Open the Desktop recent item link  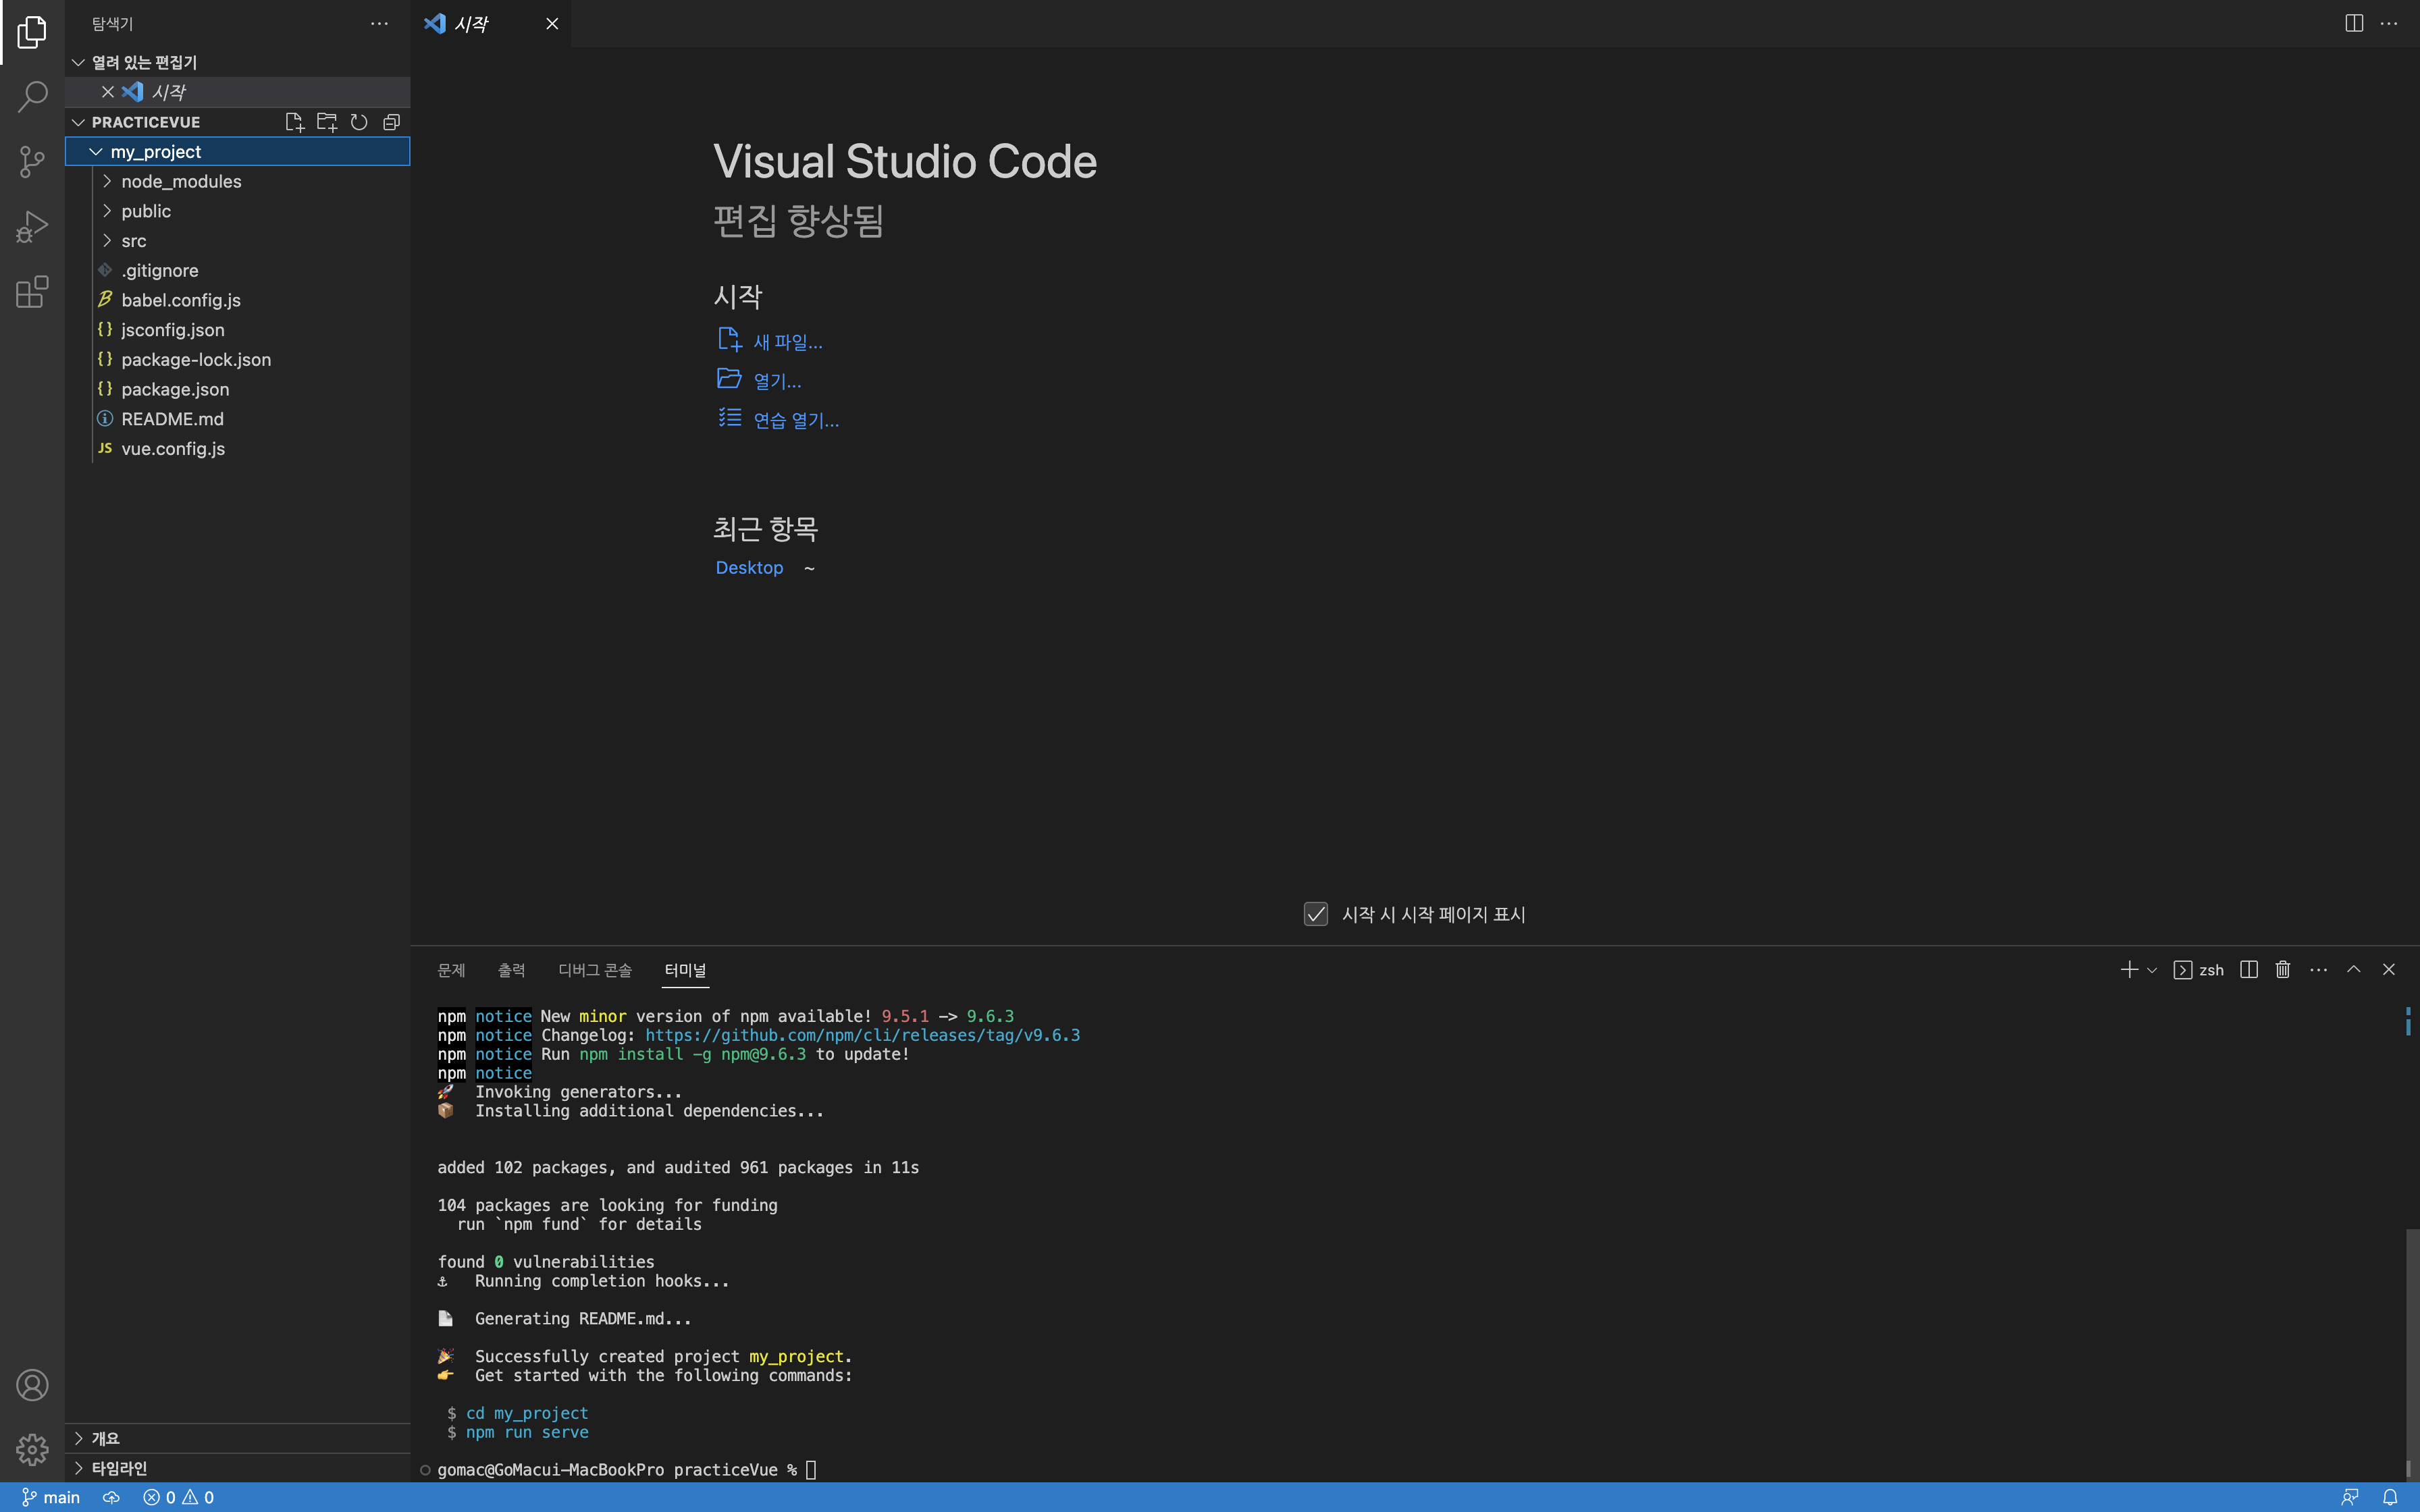749,567
